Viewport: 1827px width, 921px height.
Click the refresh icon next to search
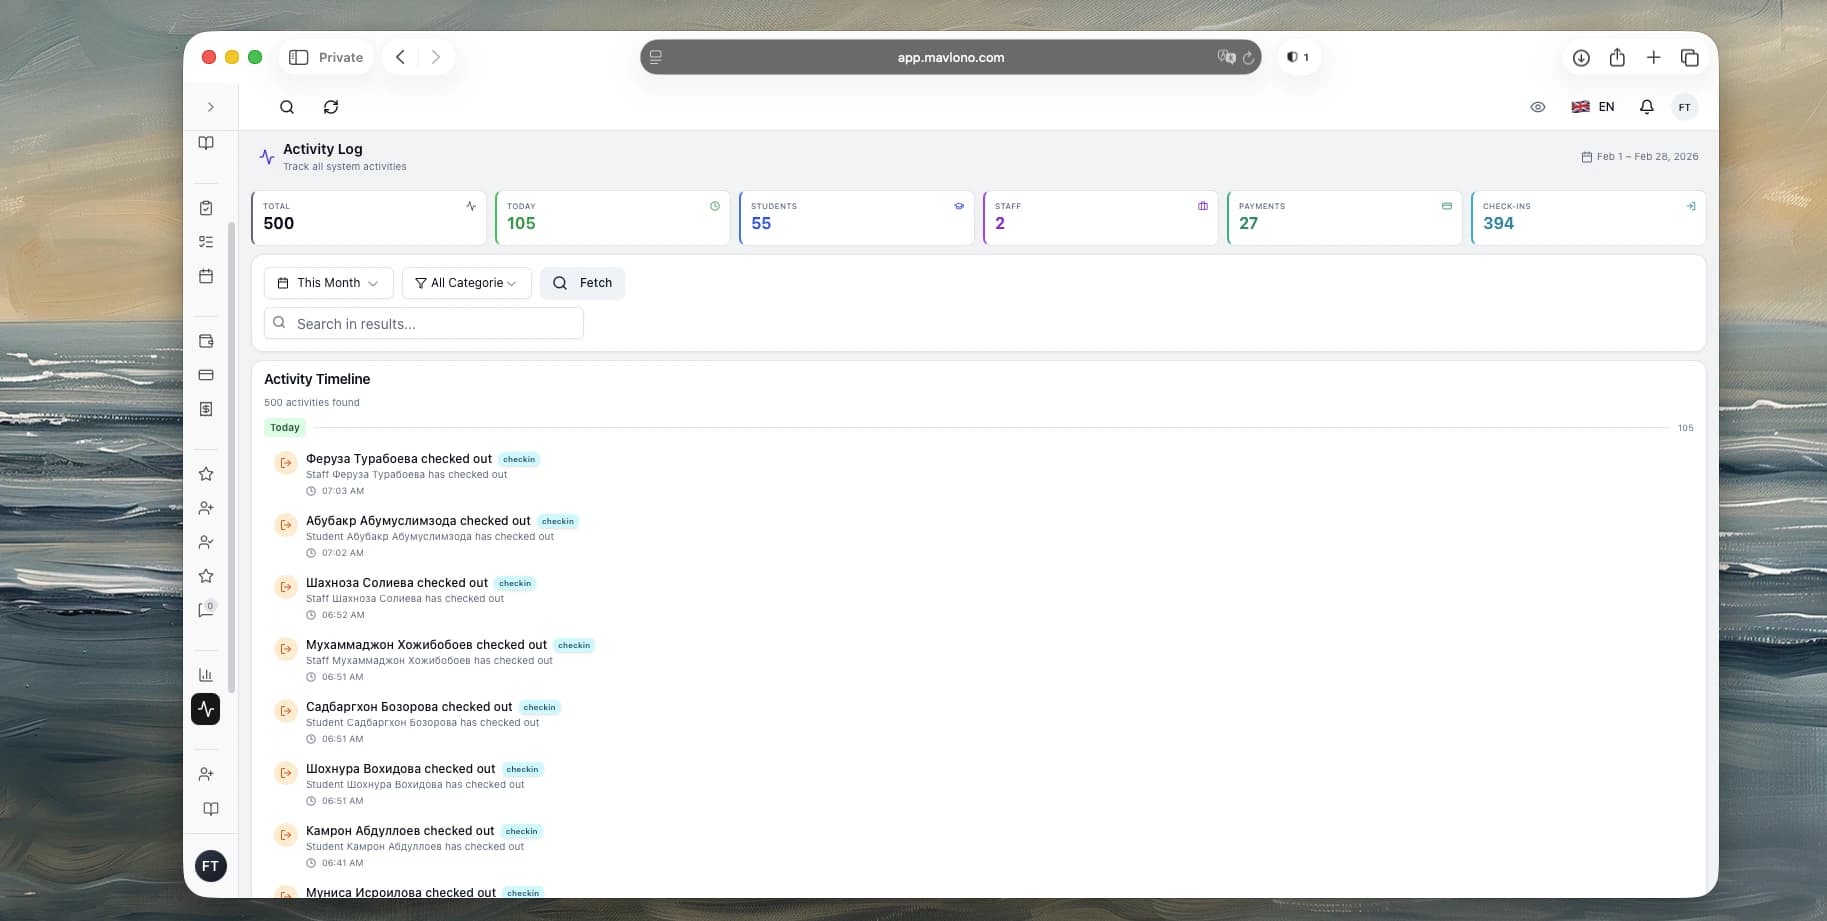(x=331, y=107)
